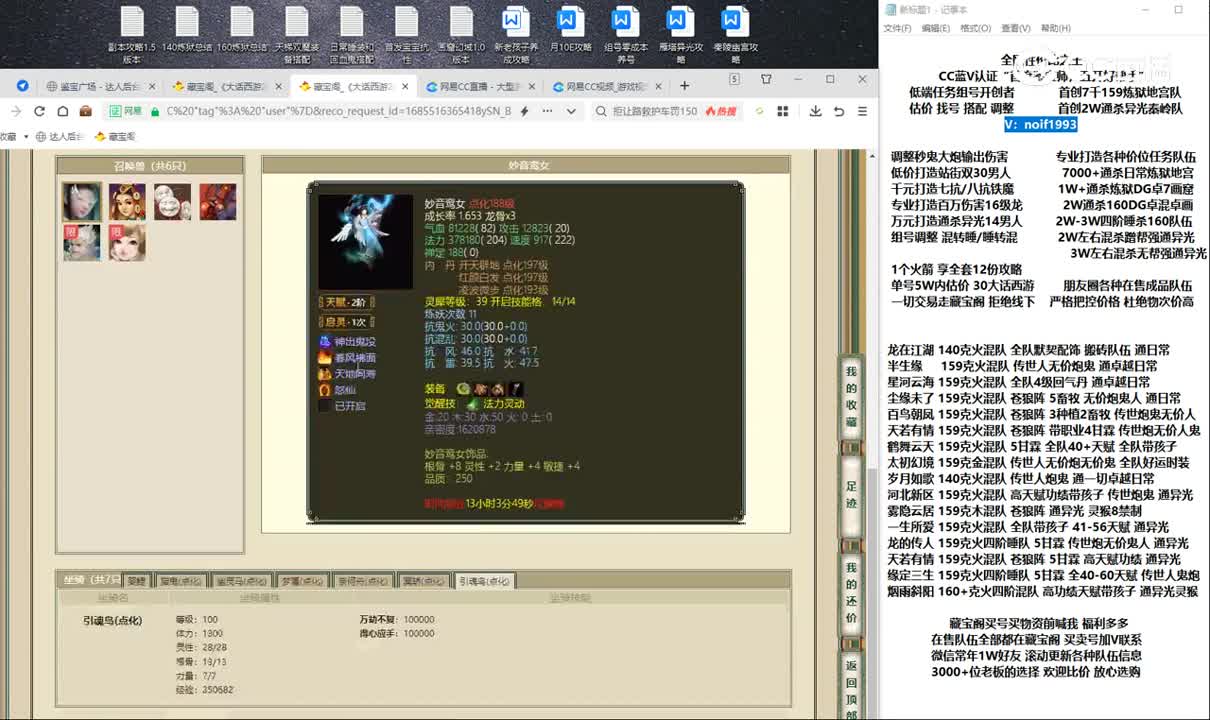Click the third equipment icon

[498, 388]
